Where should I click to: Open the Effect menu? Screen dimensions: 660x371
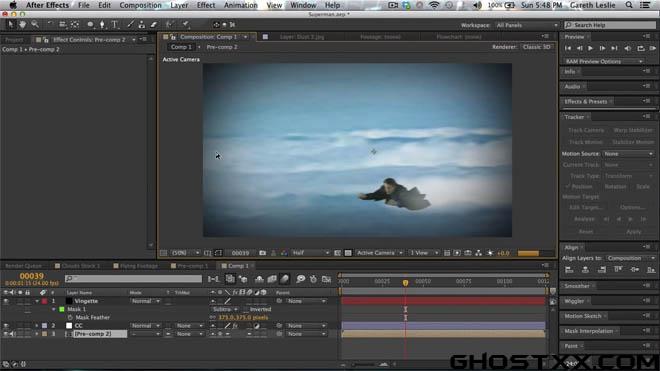[206, 5]
